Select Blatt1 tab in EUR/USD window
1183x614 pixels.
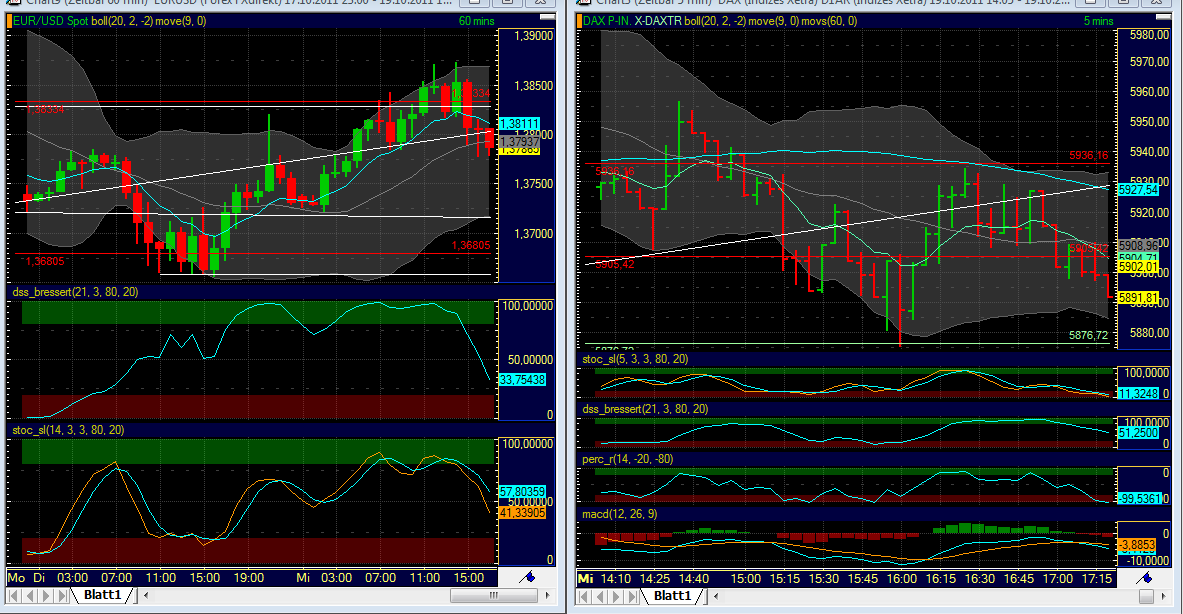click(x=101, y=596)
